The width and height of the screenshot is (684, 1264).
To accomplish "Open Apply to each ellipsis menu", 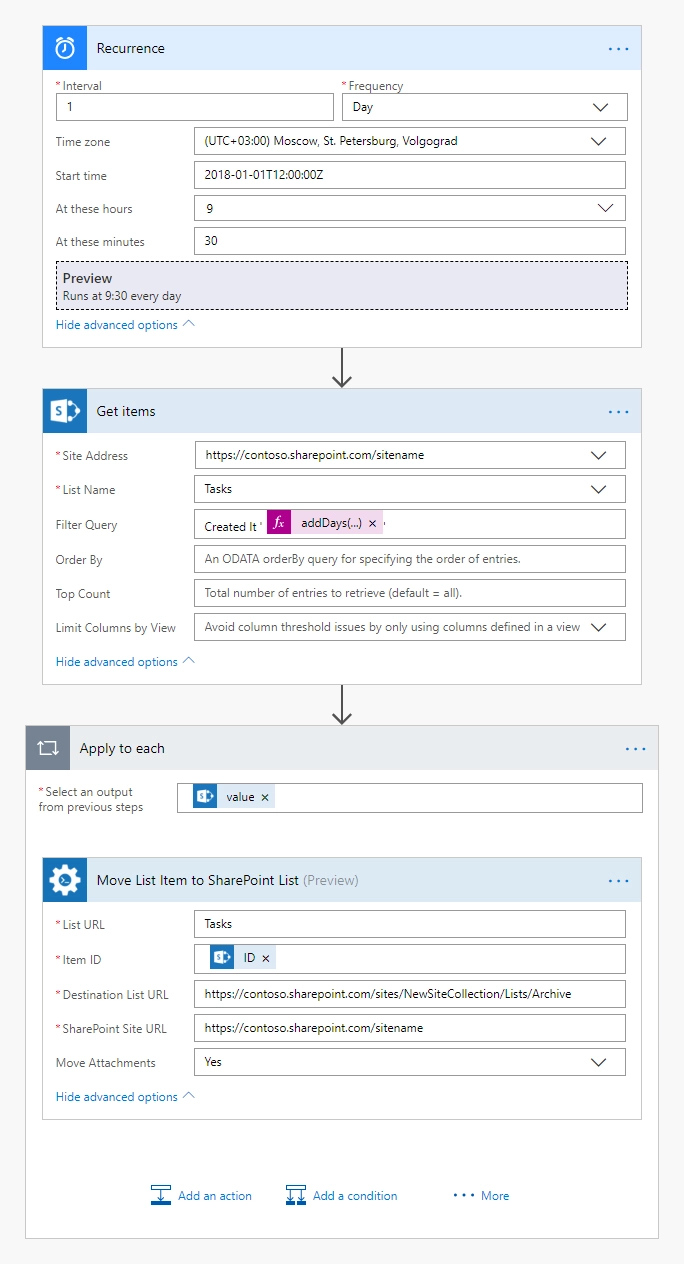I will 636,749.
